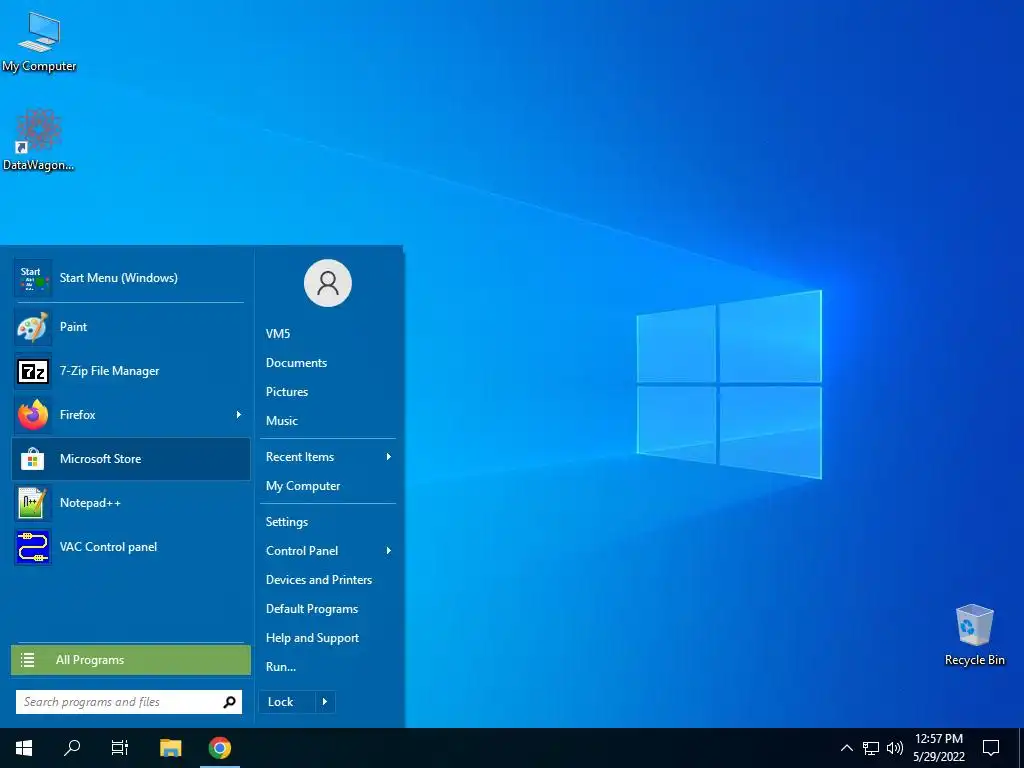
Task: Click the VAC Control panel icon
Action: 33,547
